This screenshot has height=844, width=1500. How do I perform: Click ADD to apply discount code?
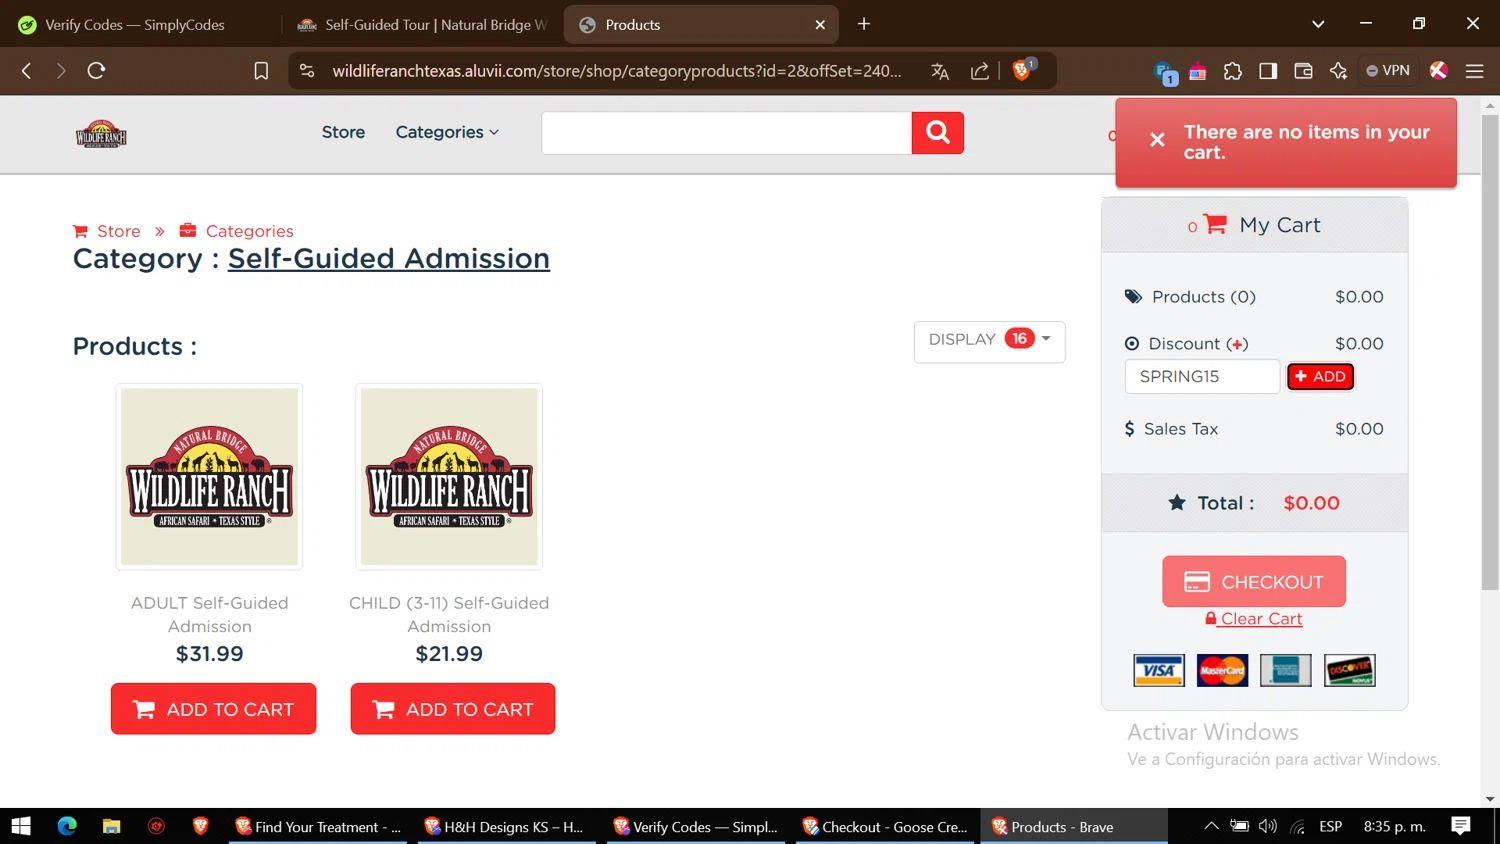tap(1320, 376)
